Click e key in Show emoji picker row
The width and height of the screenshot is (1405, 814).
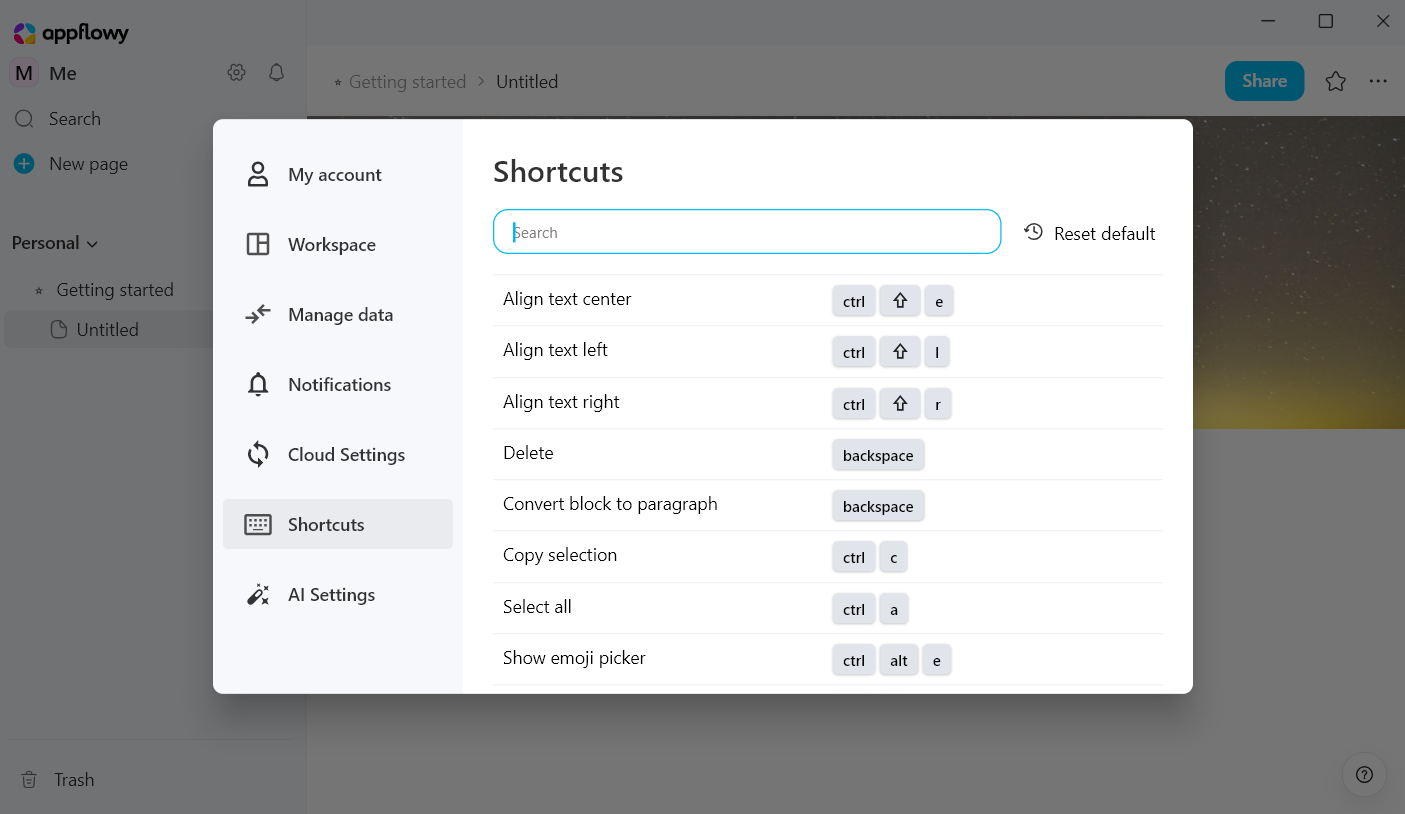click(x=937, y=660)
